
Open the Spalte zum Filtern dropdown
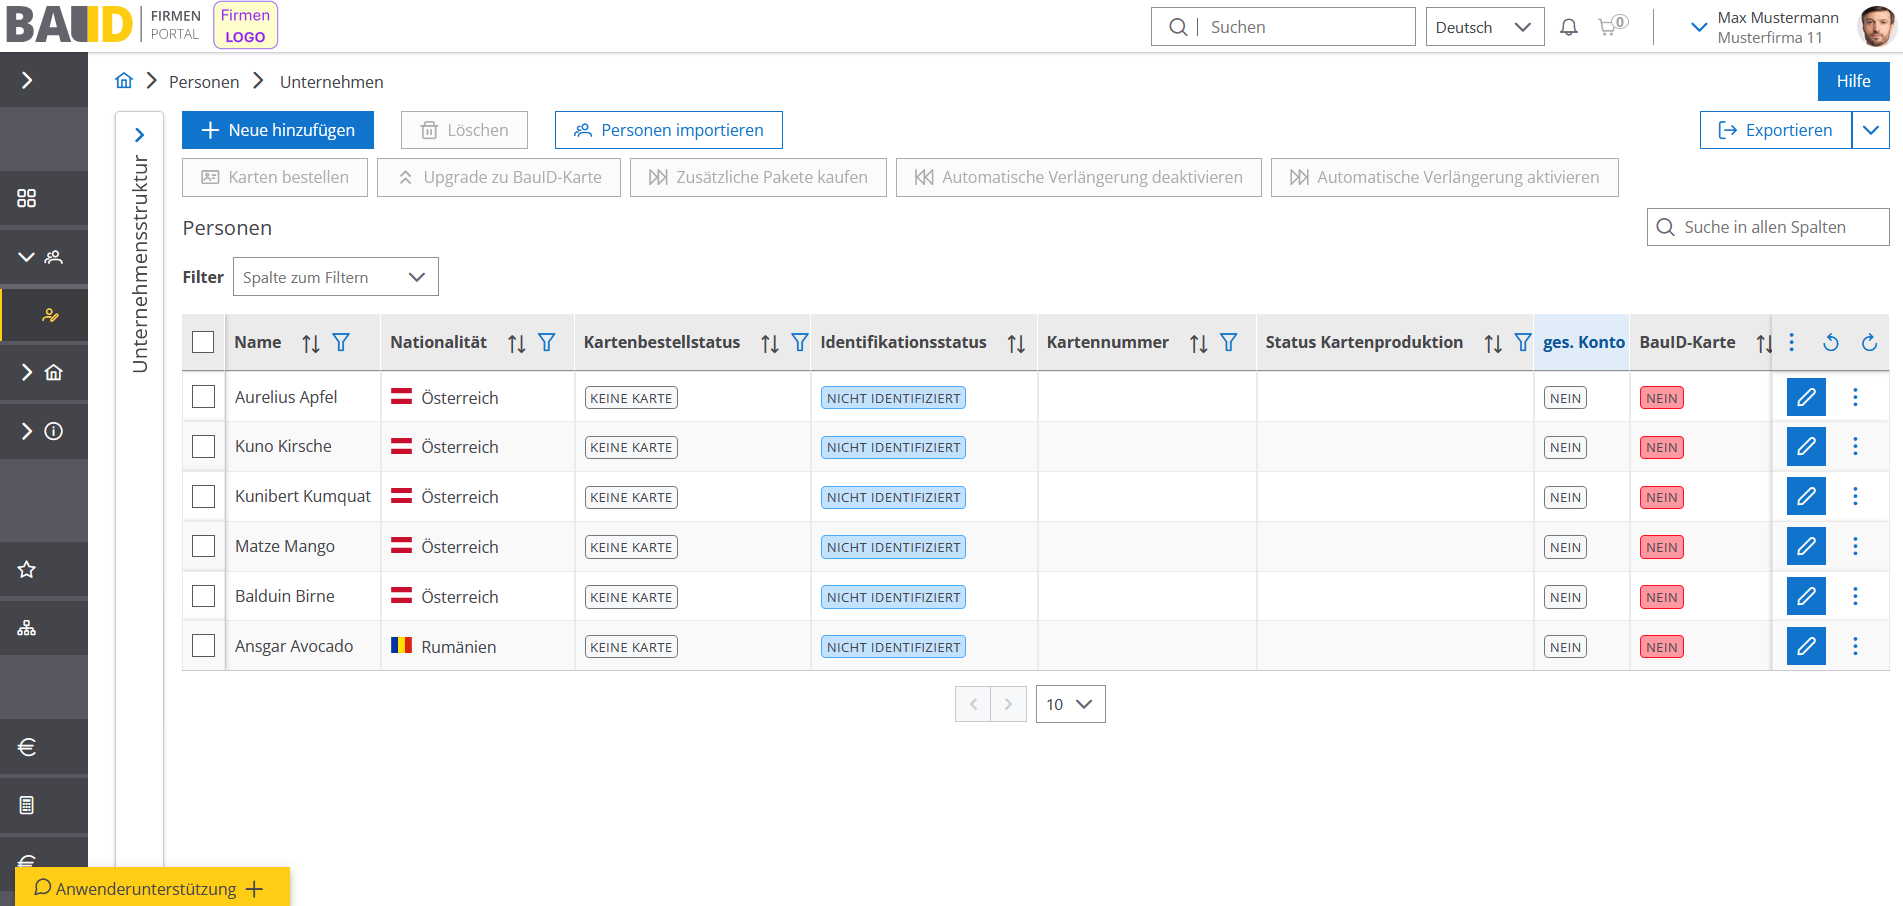pyautogui.click(x=335, y=277)
